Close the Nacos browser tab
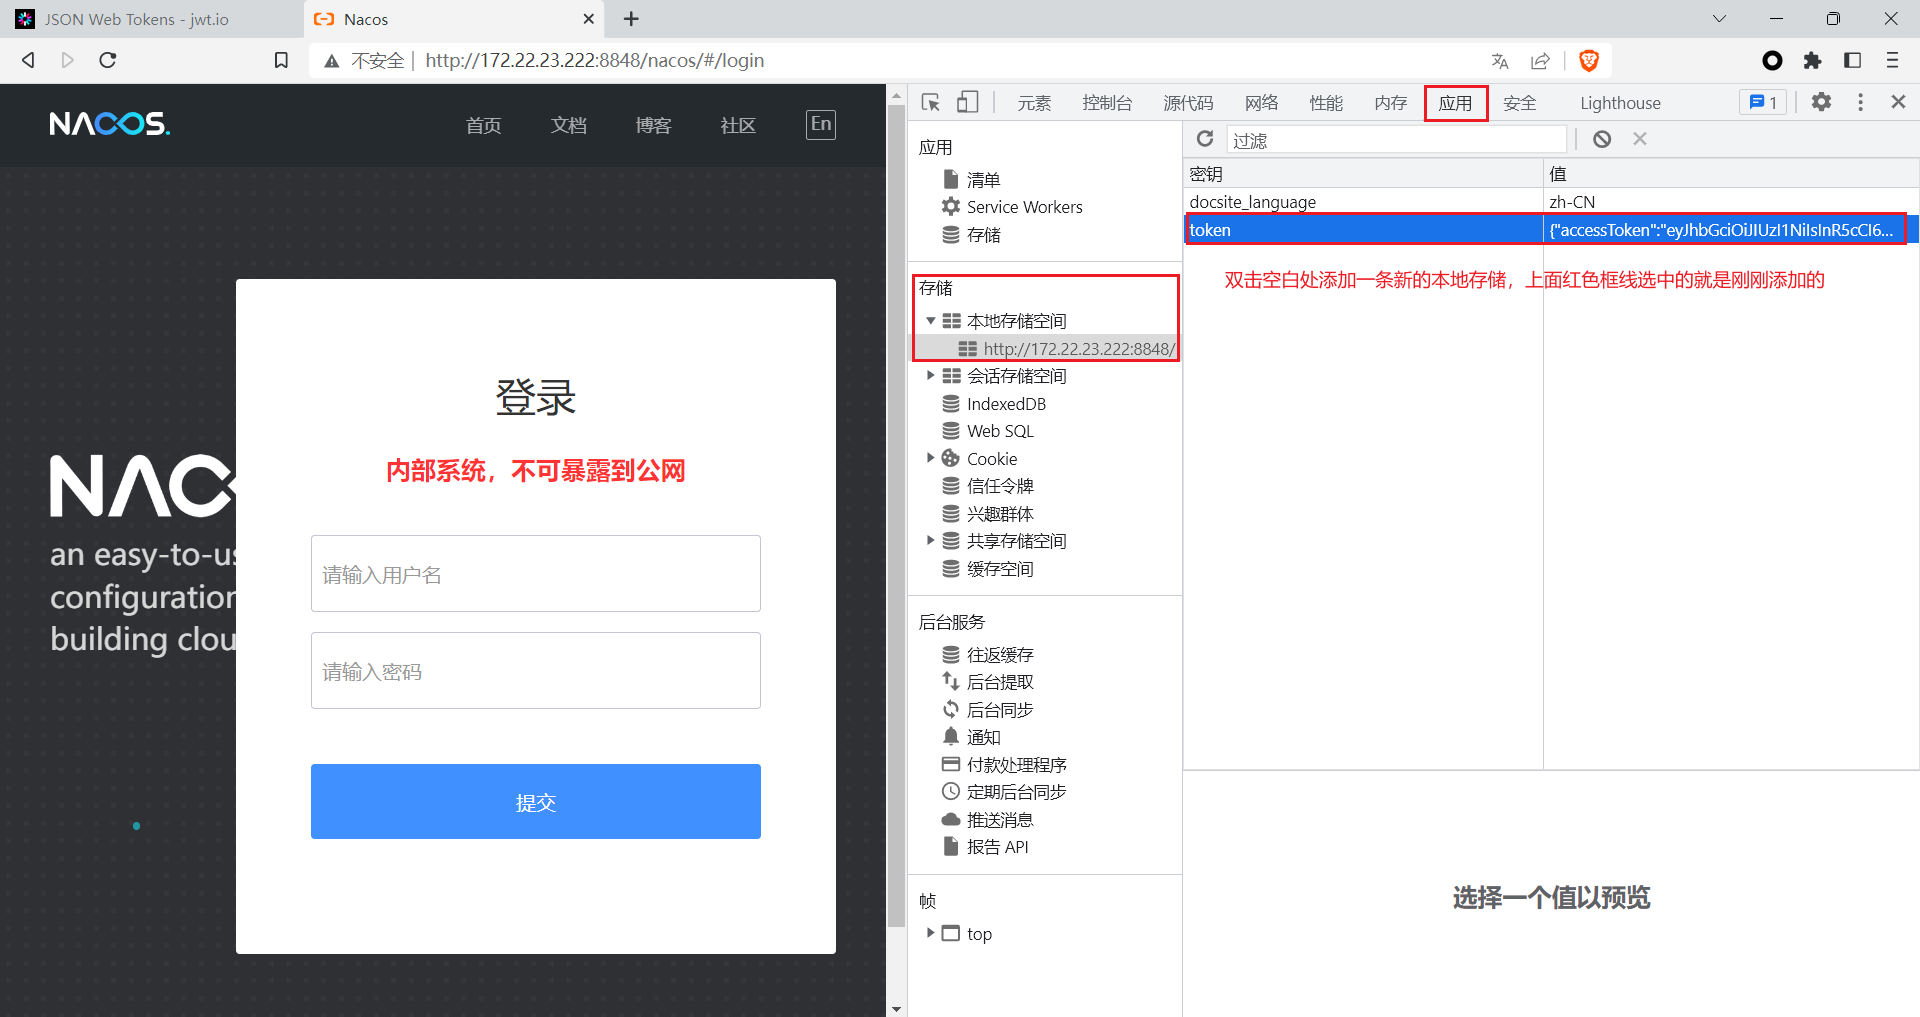The width and height of the screenshot is (1920, 1017). point(588,19)
